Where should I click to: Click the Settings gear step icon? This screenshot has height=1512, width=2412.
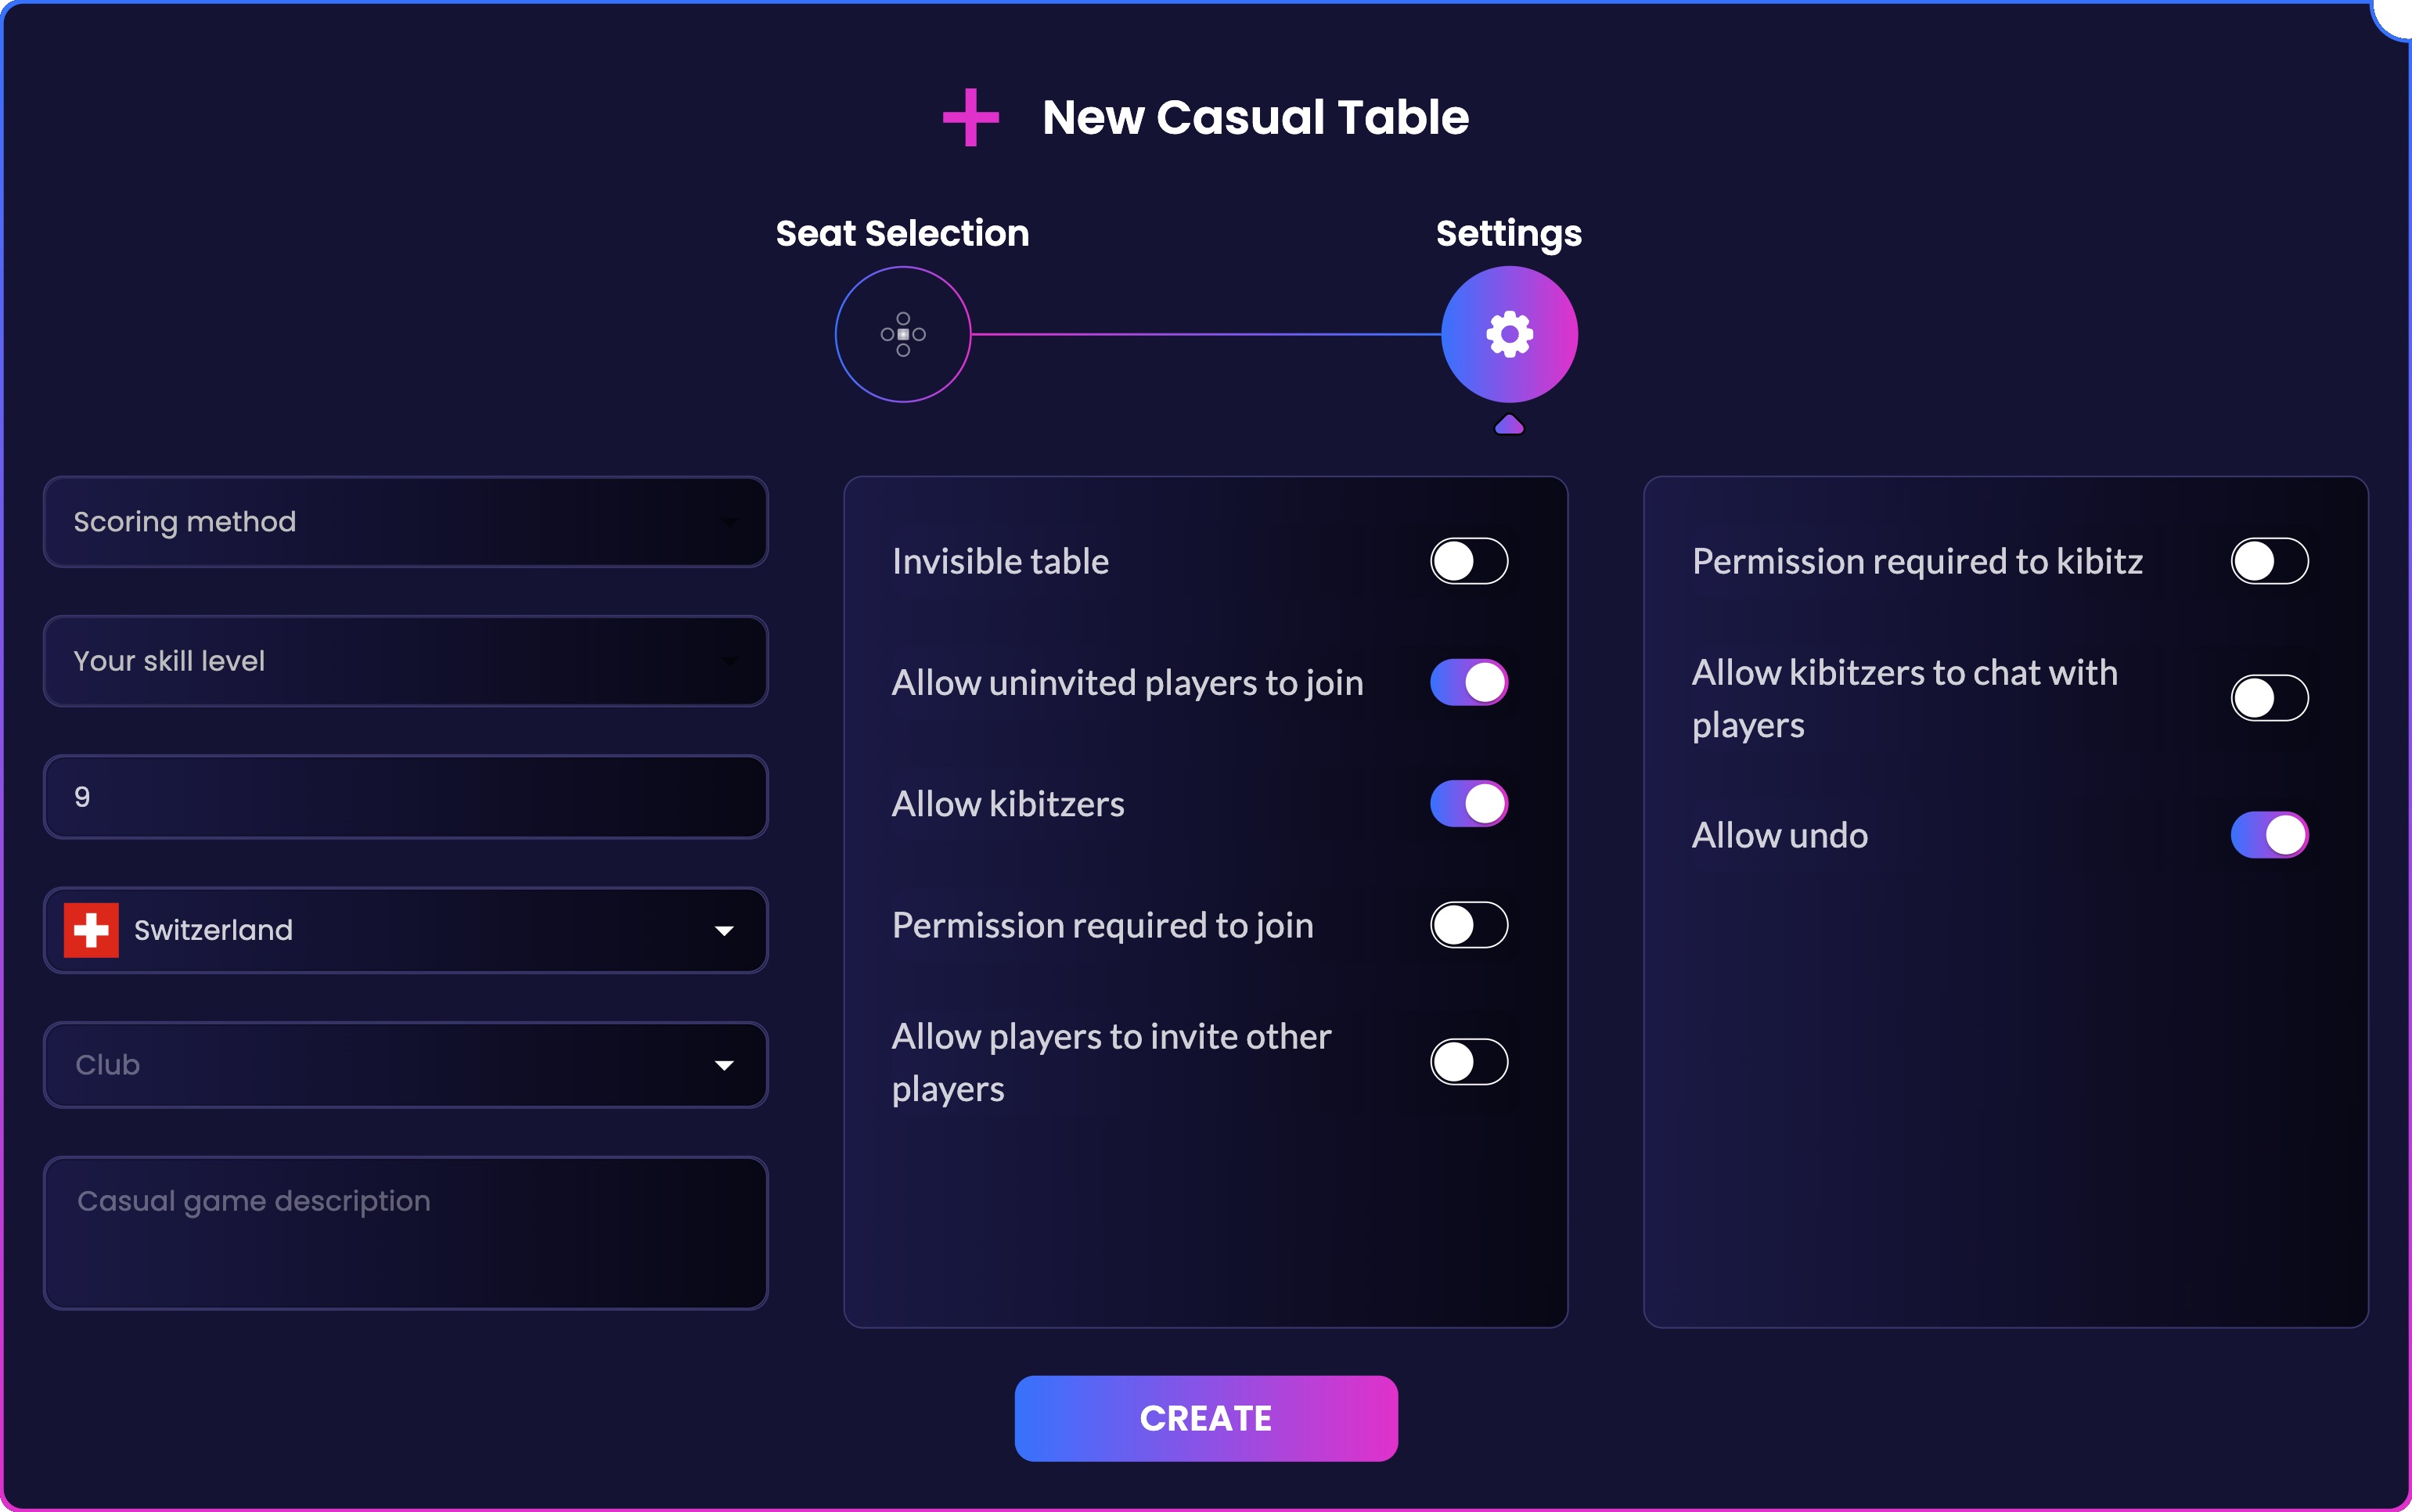(1508, 335)
